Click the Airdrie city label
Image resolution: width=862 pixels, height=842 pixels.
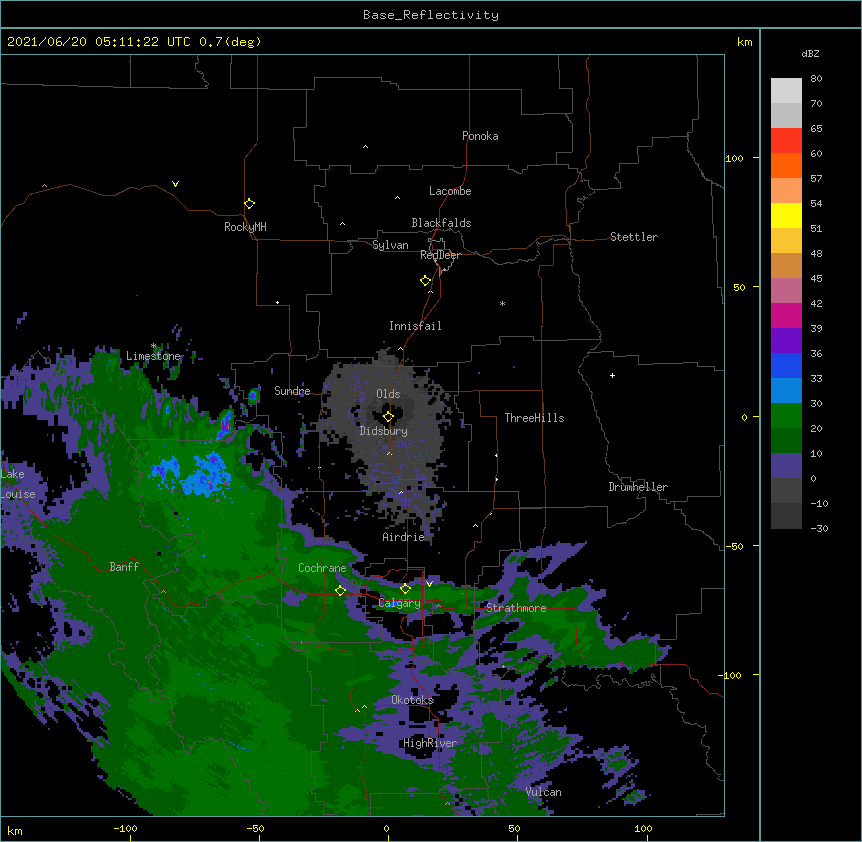tap(404, 537)
